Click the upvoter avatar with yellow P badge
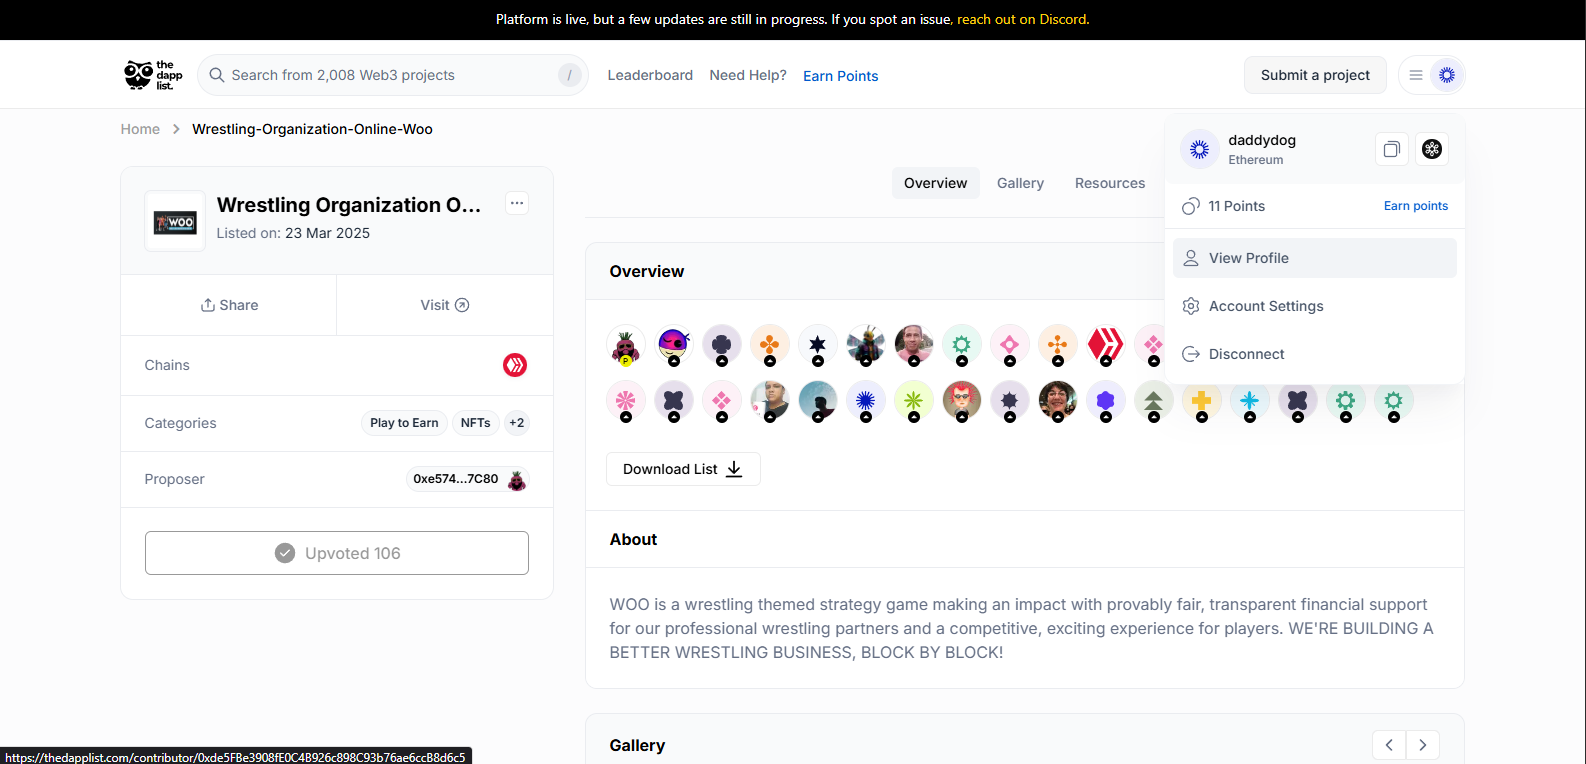The height and width of the screenshot is (764, 1586). click(x=626, y=345)
